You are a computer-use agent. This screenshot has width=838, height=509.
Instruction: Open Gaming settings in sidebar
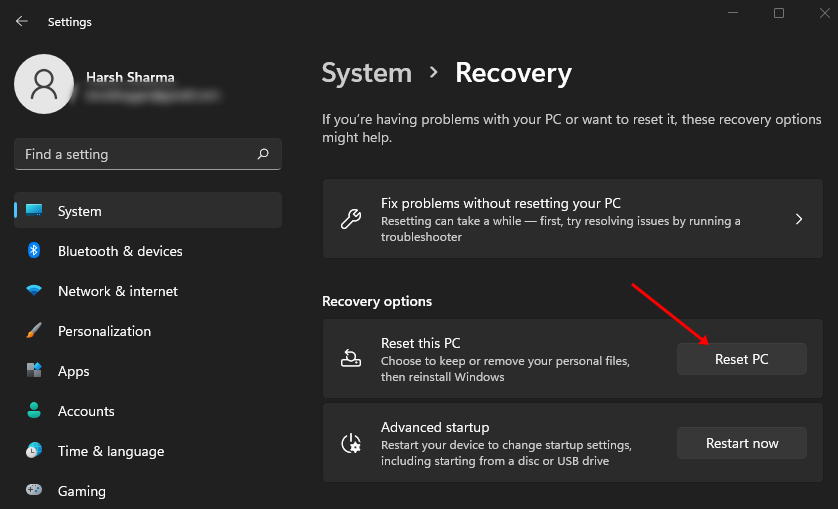tap(82, 491)
